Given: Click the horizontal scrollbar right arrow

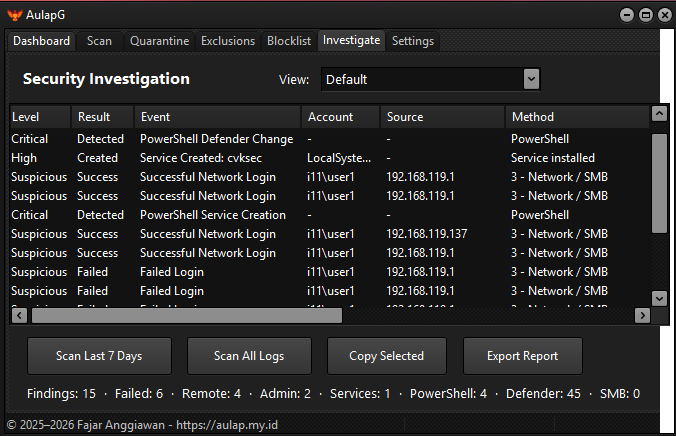Looking at the screenshot, I should (642, 316).
